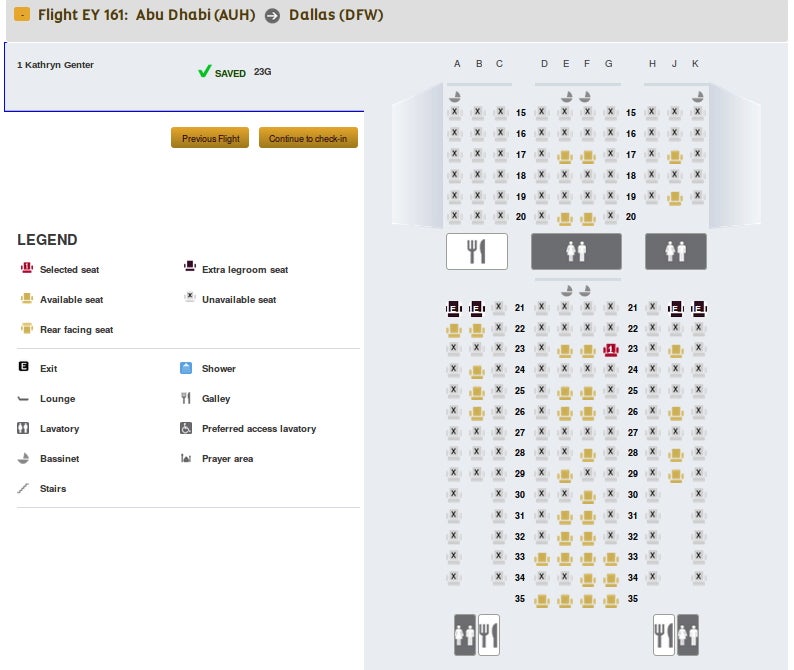Select passenger 1 Kathryn Genter

[x=55, y=65]
